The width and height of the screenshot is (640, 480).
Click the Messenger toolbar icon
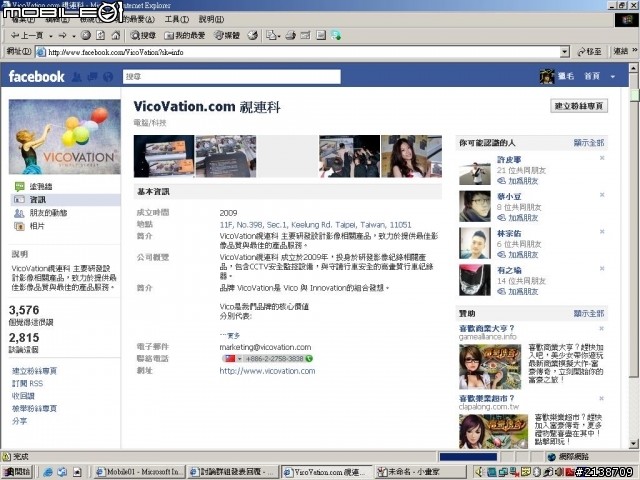click(x=336, y=36)
